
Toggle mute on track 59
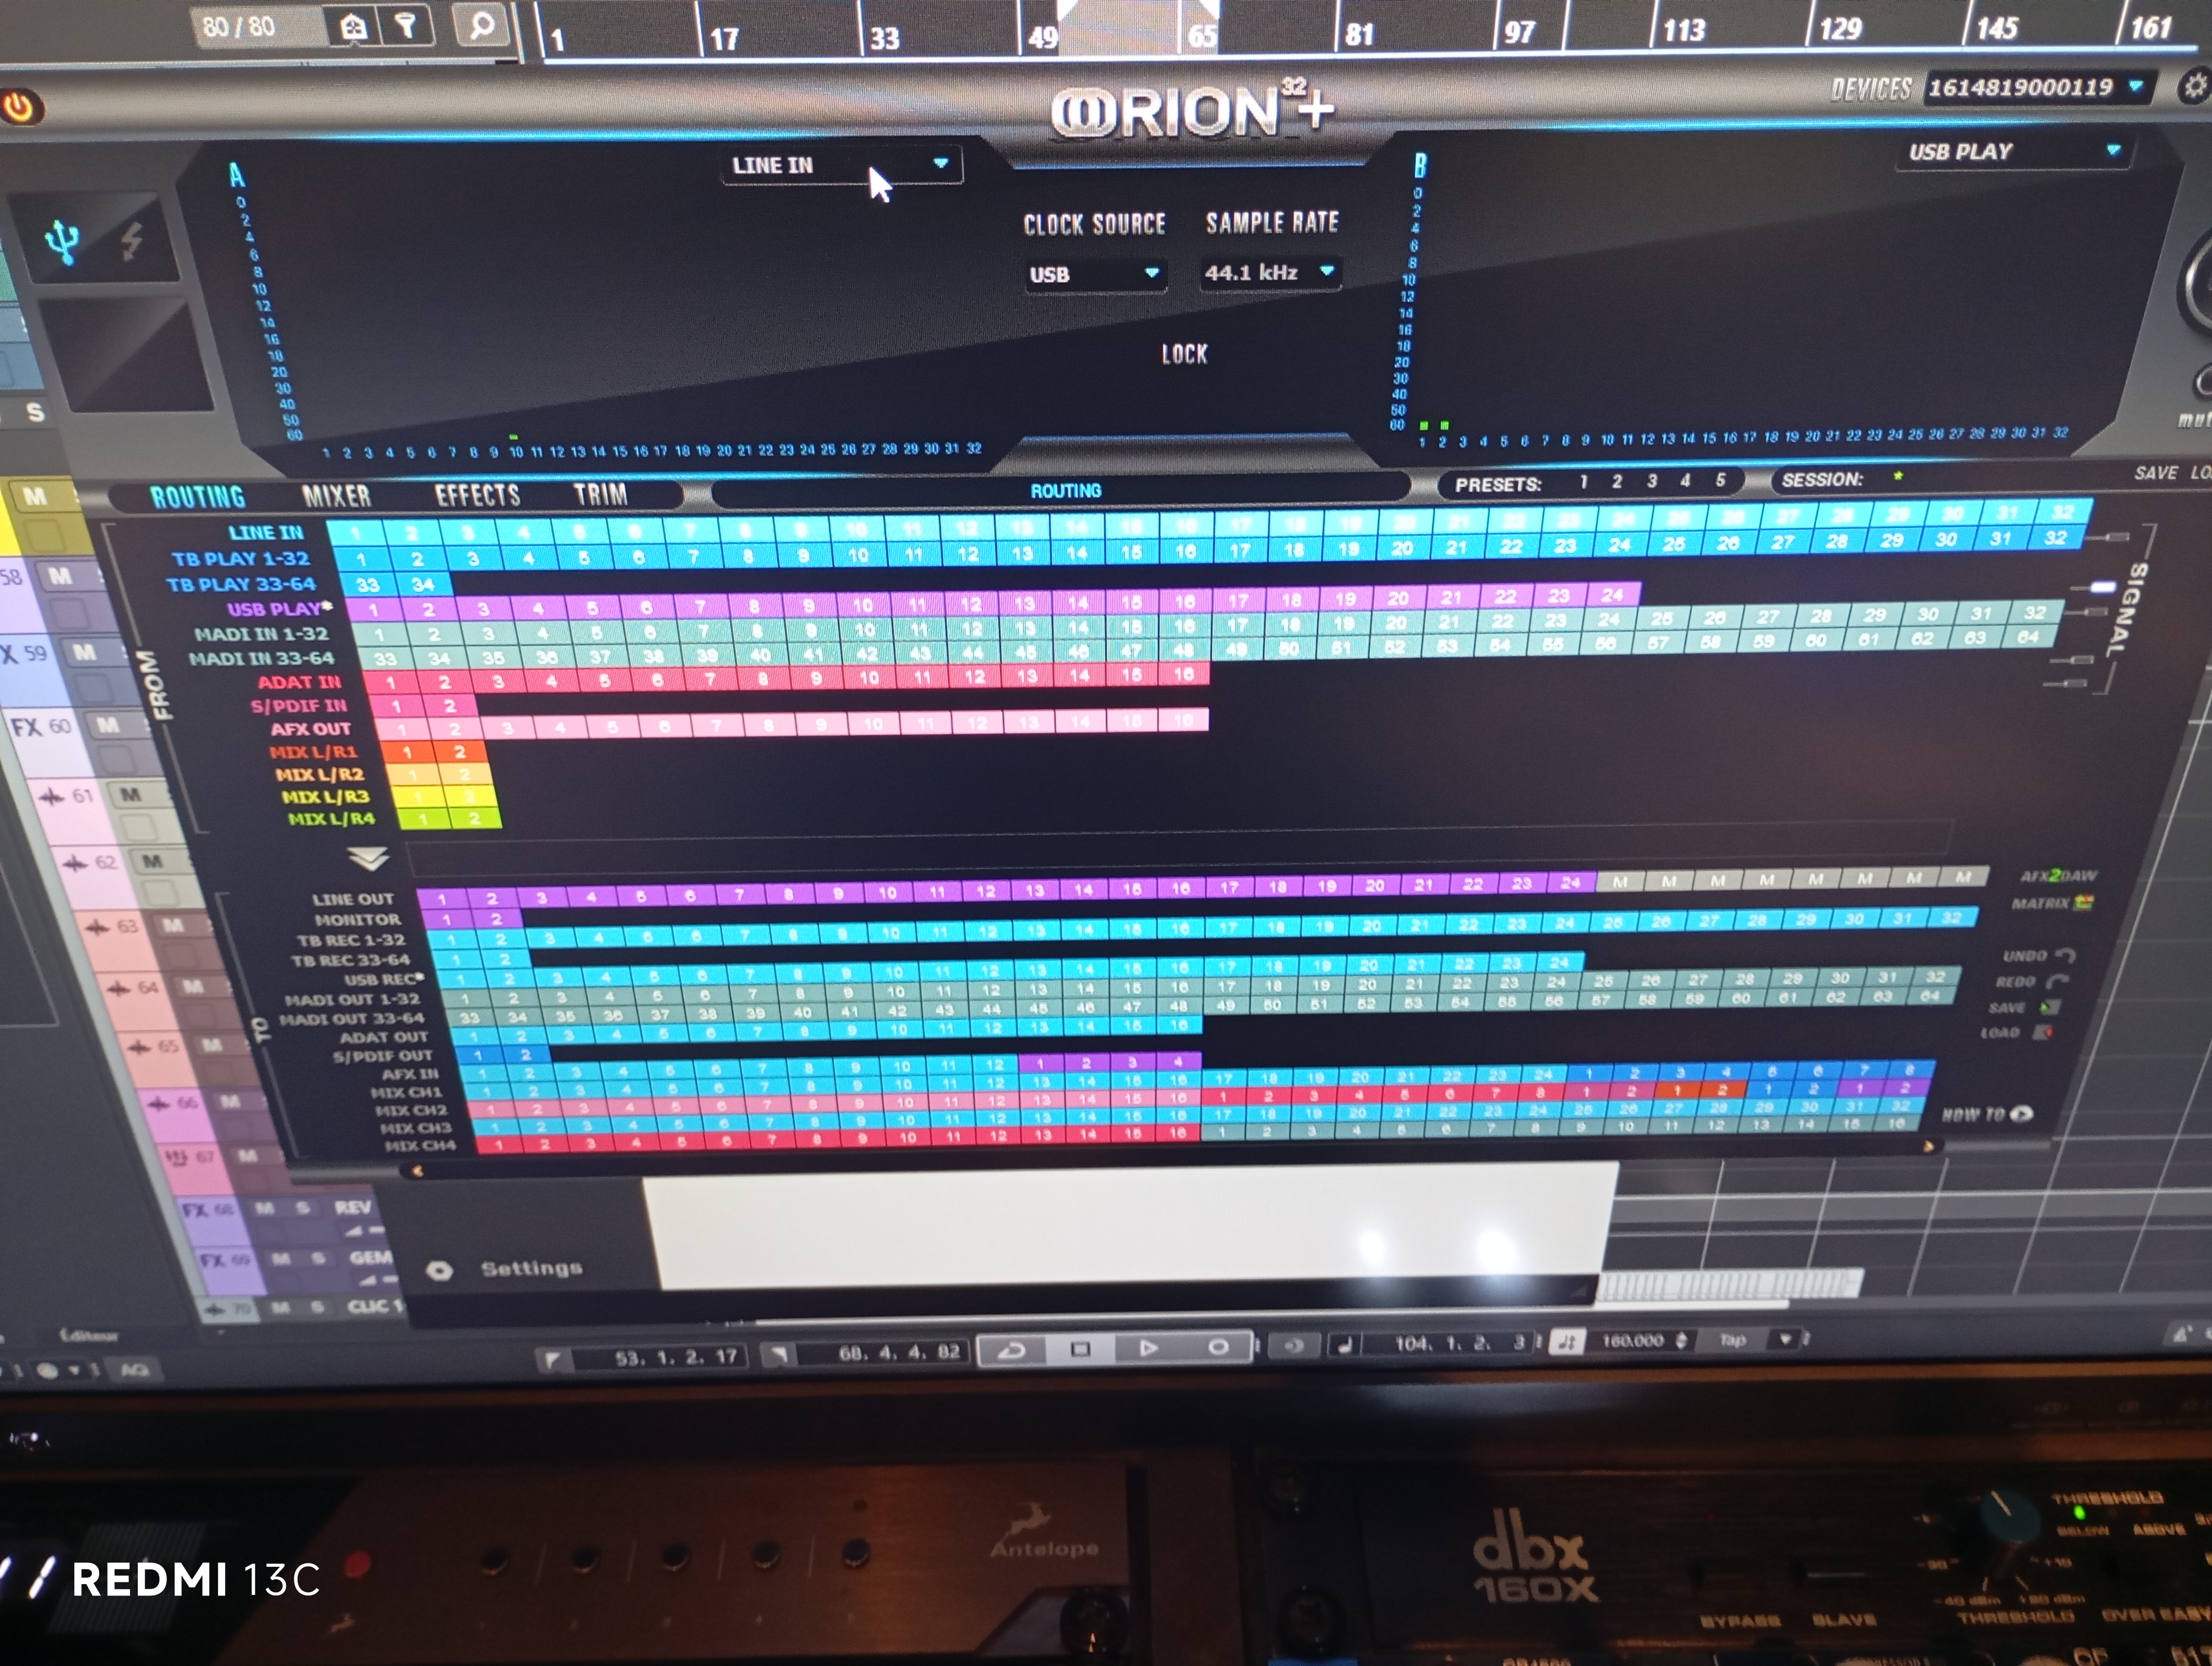(84, 652)
